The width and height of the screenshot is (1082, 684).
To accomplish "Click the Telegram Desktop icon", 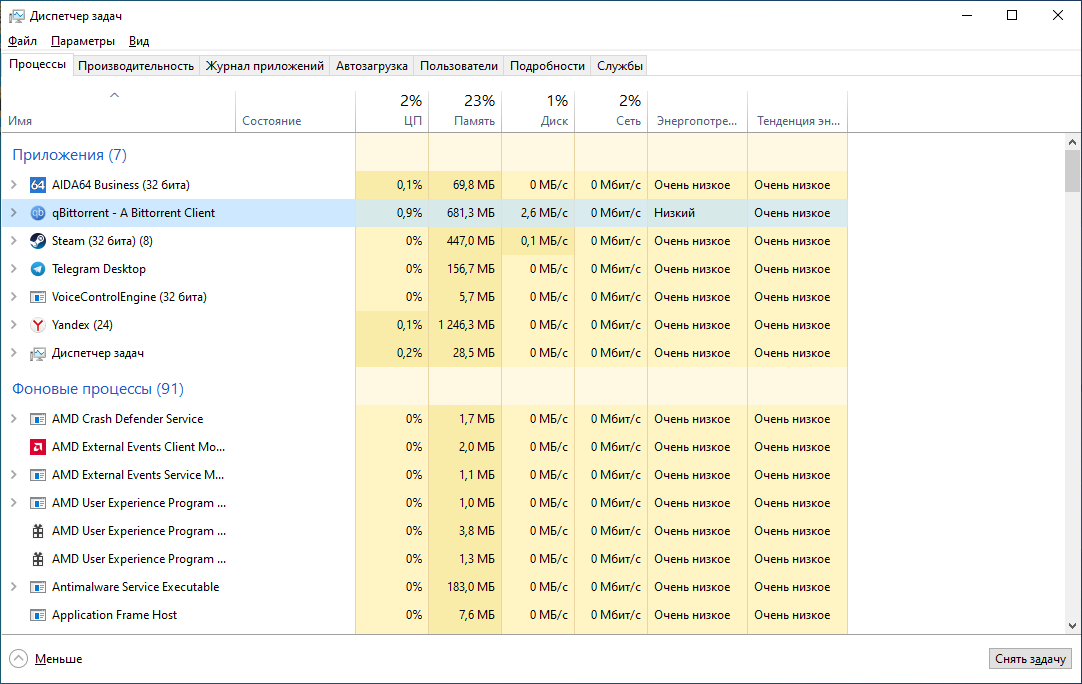I will (x=38, y=269).
